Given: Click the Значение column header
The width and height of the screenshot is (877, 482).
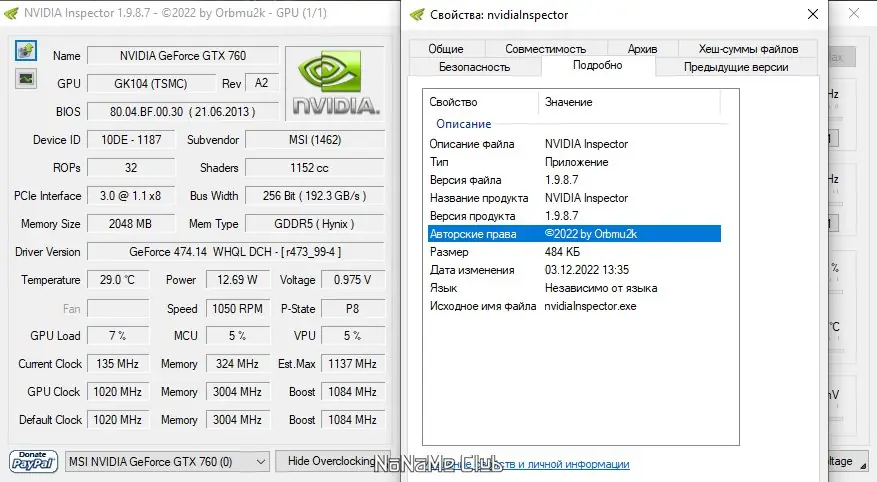Looking at the screenshot, I should click(x=629, y=102).
